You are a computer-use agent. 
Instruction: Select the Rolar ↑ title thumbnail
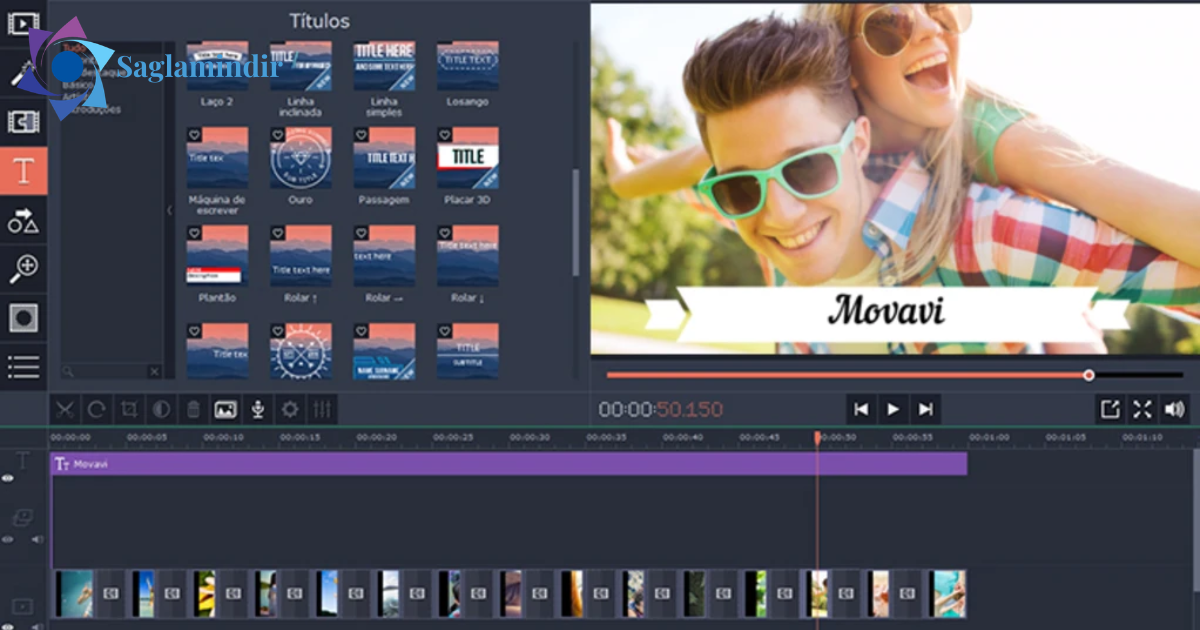click(x=301, y=256)
